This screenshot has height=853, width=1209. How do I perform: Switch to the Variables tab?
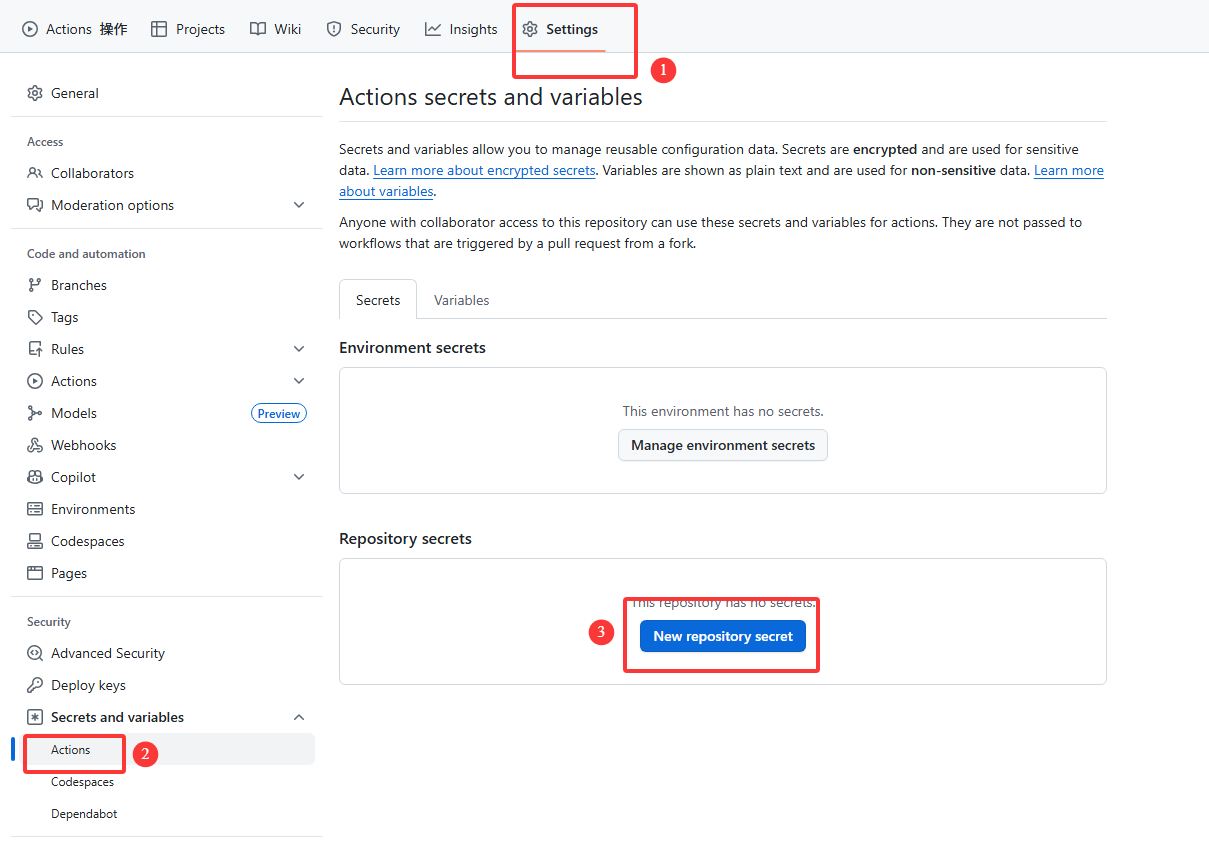coord(461,300)
